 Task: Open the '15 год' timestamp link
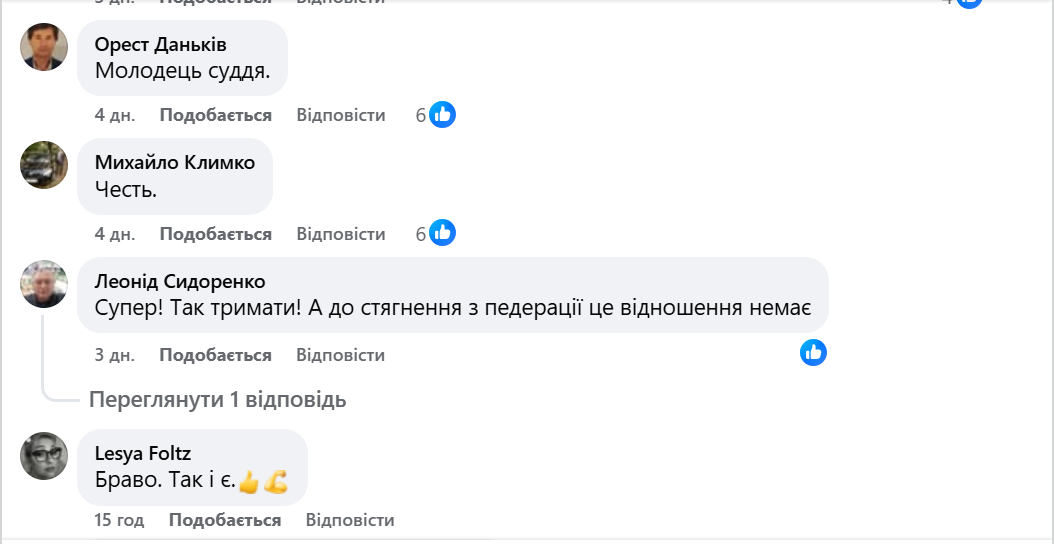119,520
